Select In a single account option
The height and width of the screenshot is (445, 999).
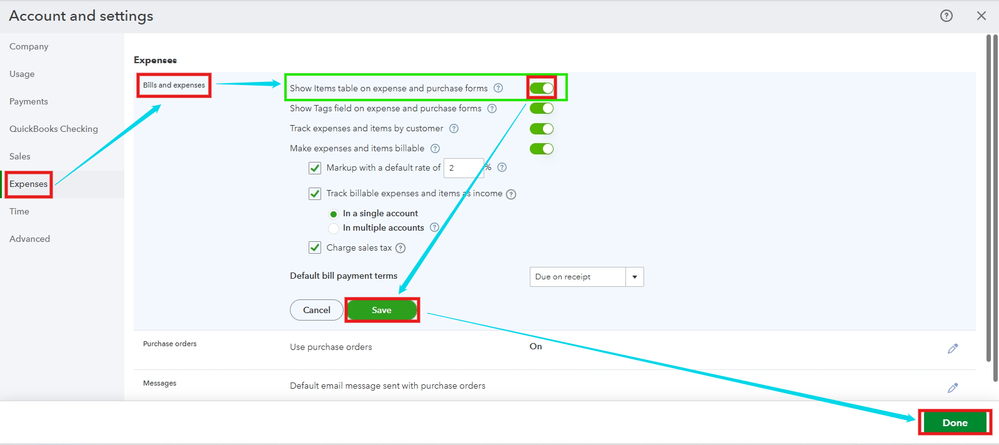(333, 214)
